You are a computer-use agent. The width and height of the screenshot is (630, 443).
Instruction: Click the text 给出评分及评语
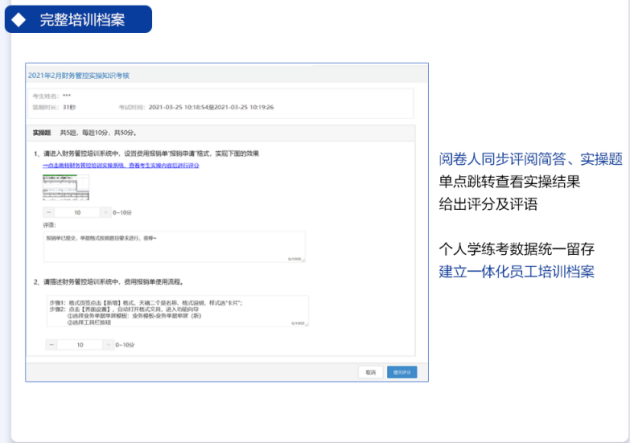pyautogui.click(x=488, y=204)
